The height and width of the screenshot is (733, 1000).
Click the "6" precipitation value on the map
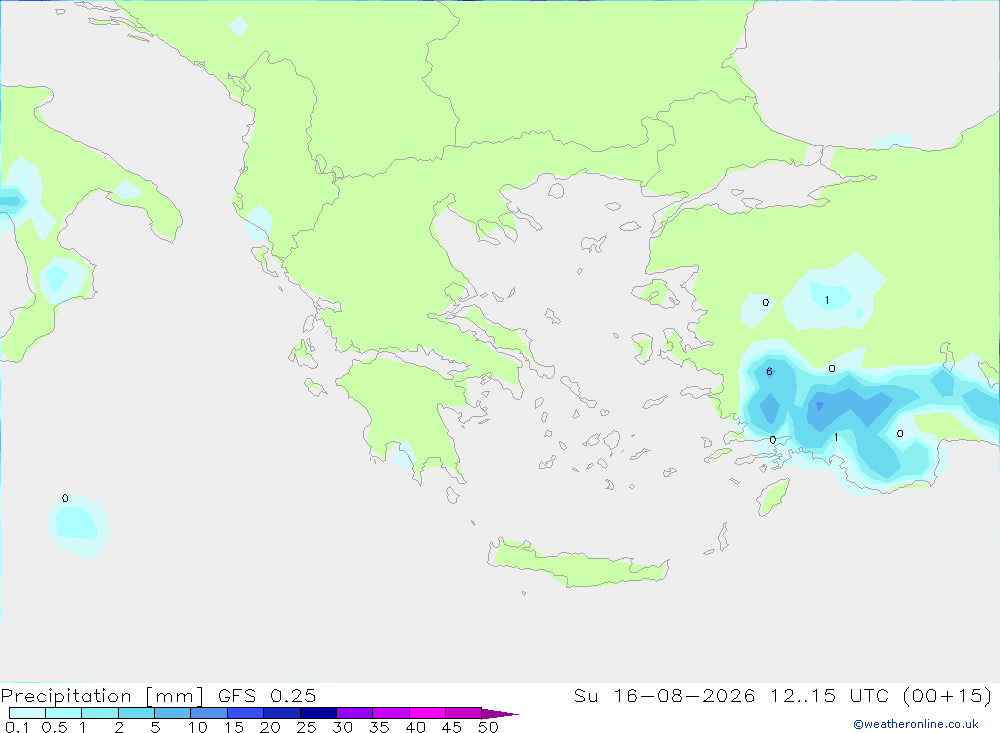pyautogui.click(x=769, y=371)
